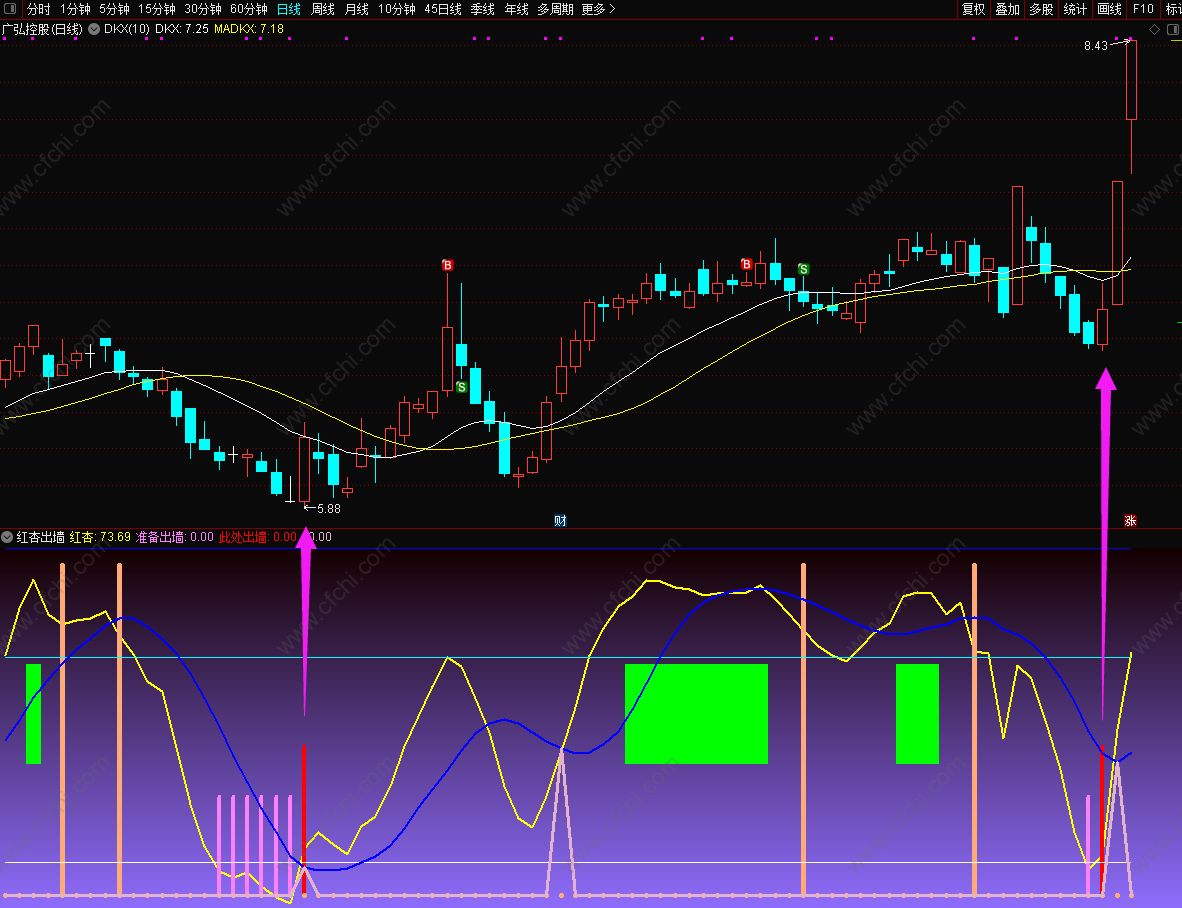The width and height of the screenshot is (1182, 908).
Task: Click the large green block in indicator panel
Action: click(x=696, y=714)
